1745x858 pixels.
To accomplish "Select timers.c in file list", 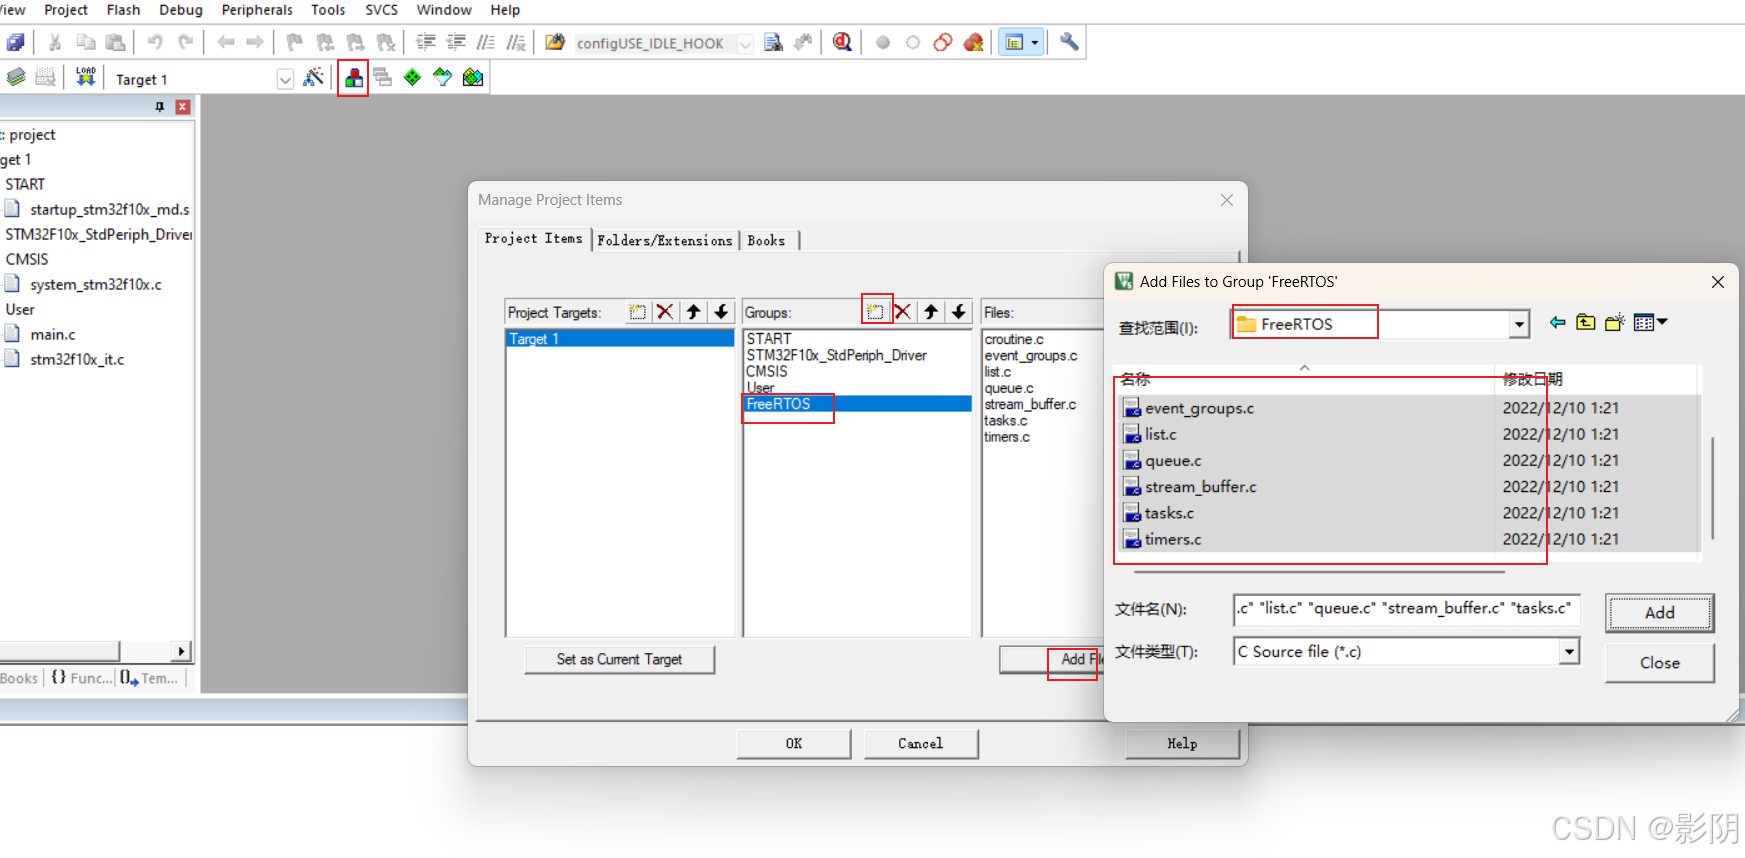I will click(x=1173, y=539).
